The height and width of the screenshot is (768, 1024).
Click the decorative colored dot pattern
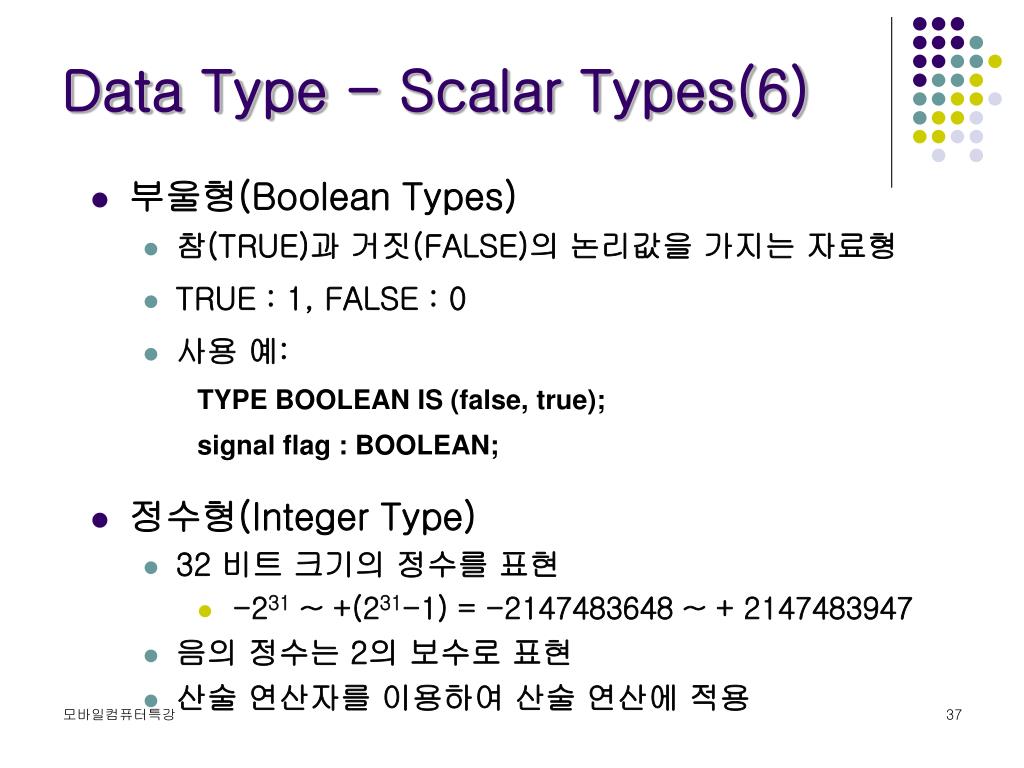(x=957, y=89)
